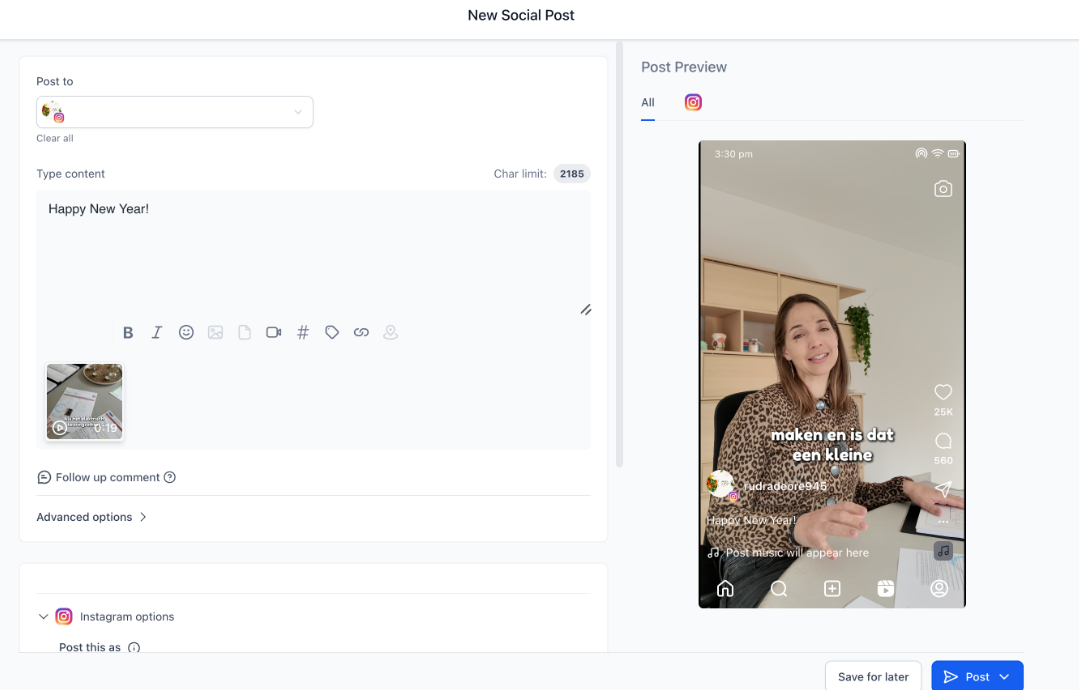Click the heart like icon in the preview

click(x=943, y=392)
